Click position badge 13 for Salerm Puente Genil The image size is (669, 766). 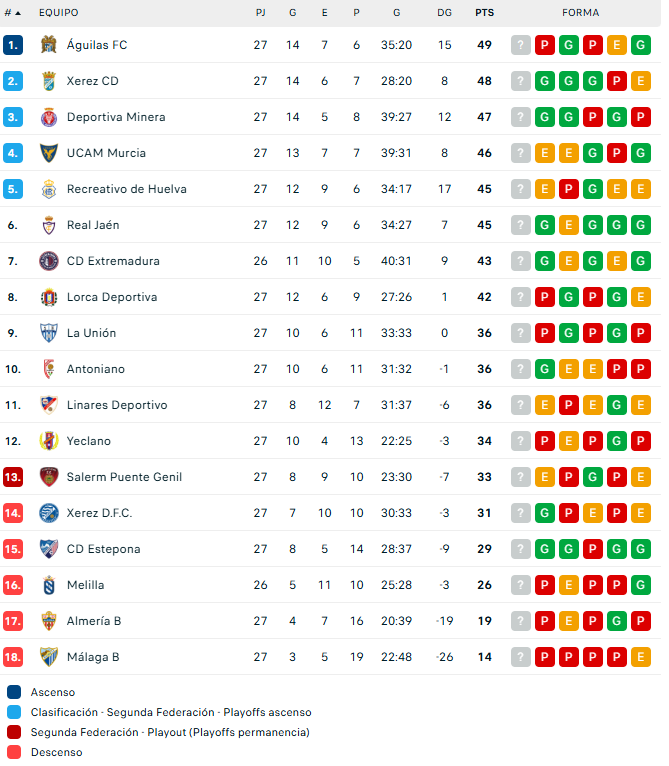coord(13,477)
